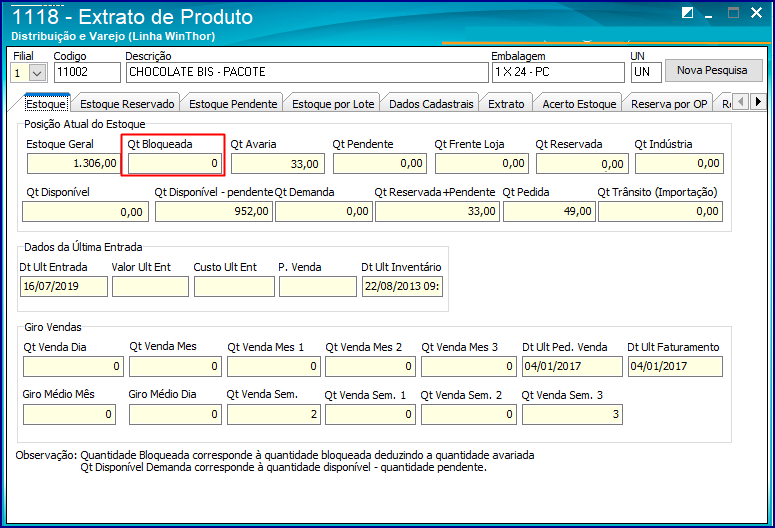This screenshot has height=528, width=775.
Task: Click the Qt Bloqueada field
Action: (174, 163)
